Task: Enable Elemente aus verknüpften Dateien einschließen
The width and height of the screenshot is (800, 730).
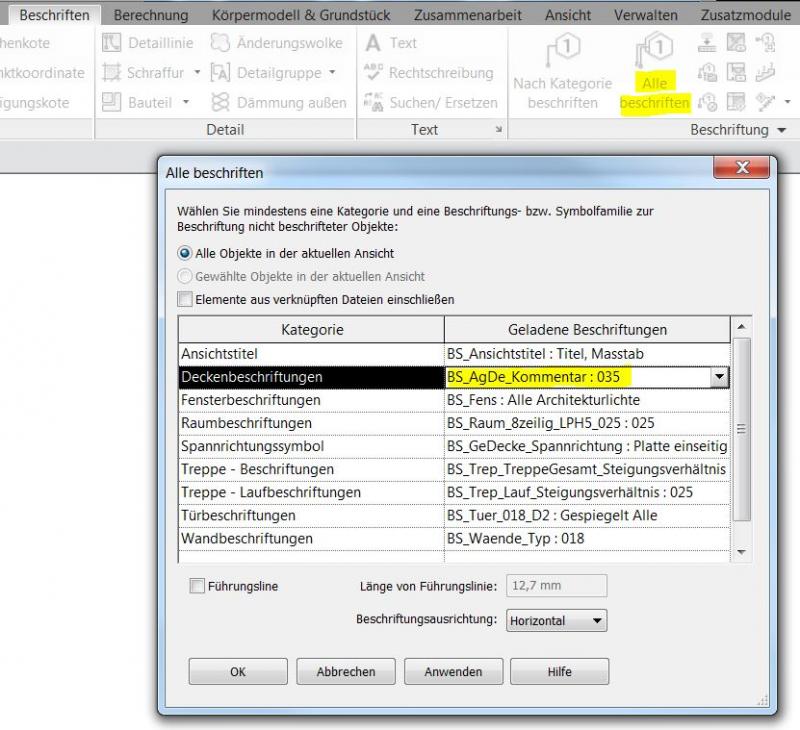Action: coord(185,299)
